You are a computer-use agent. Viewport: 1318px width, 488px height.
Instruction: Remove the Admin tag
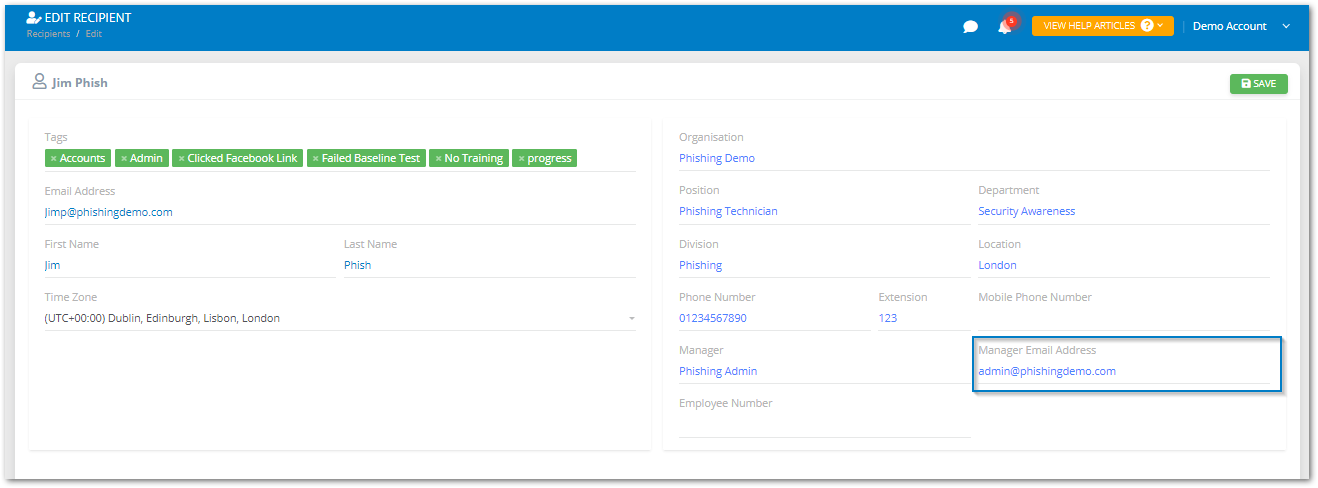tap(124, 158)
